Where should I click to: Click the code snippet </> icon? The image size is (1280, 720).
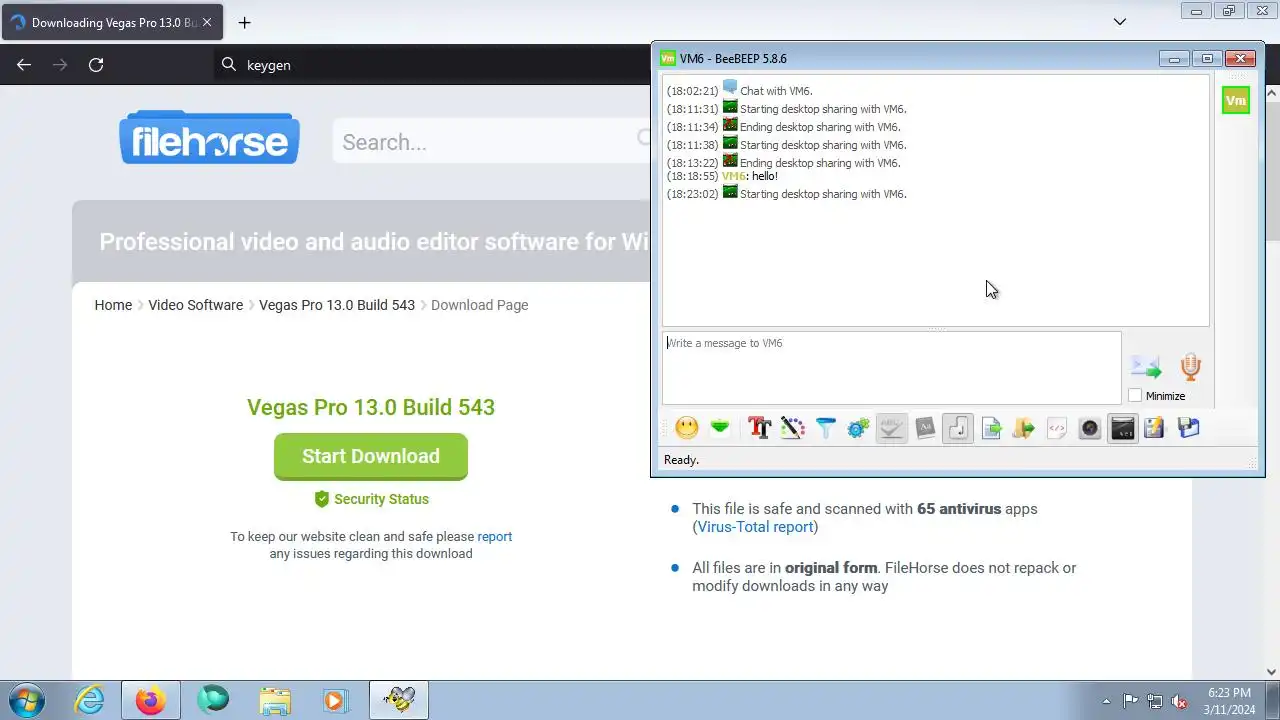(1057, 428)
